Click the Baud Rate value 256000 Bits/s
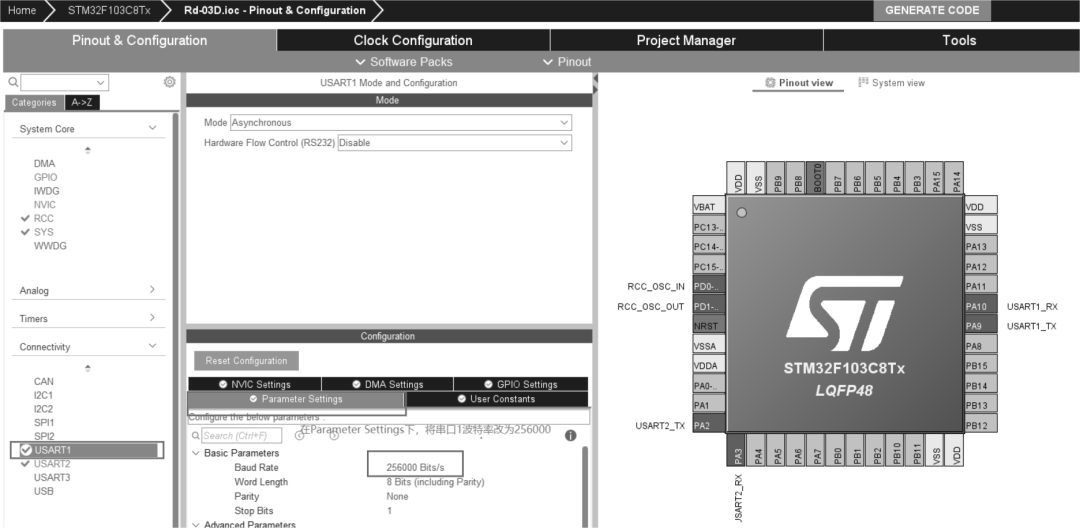The width and height of the screenshot is (1080, 528). [x=415, y=467]
